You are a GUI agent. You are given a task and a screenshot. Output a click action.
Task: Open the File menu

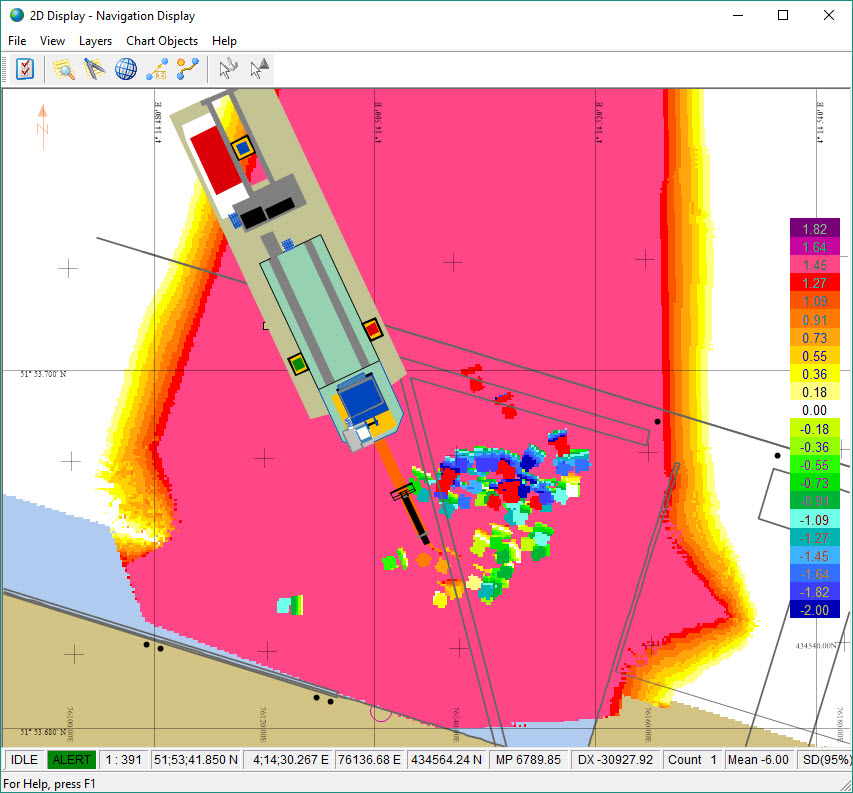pyautogui.click(x=17, y=41)
